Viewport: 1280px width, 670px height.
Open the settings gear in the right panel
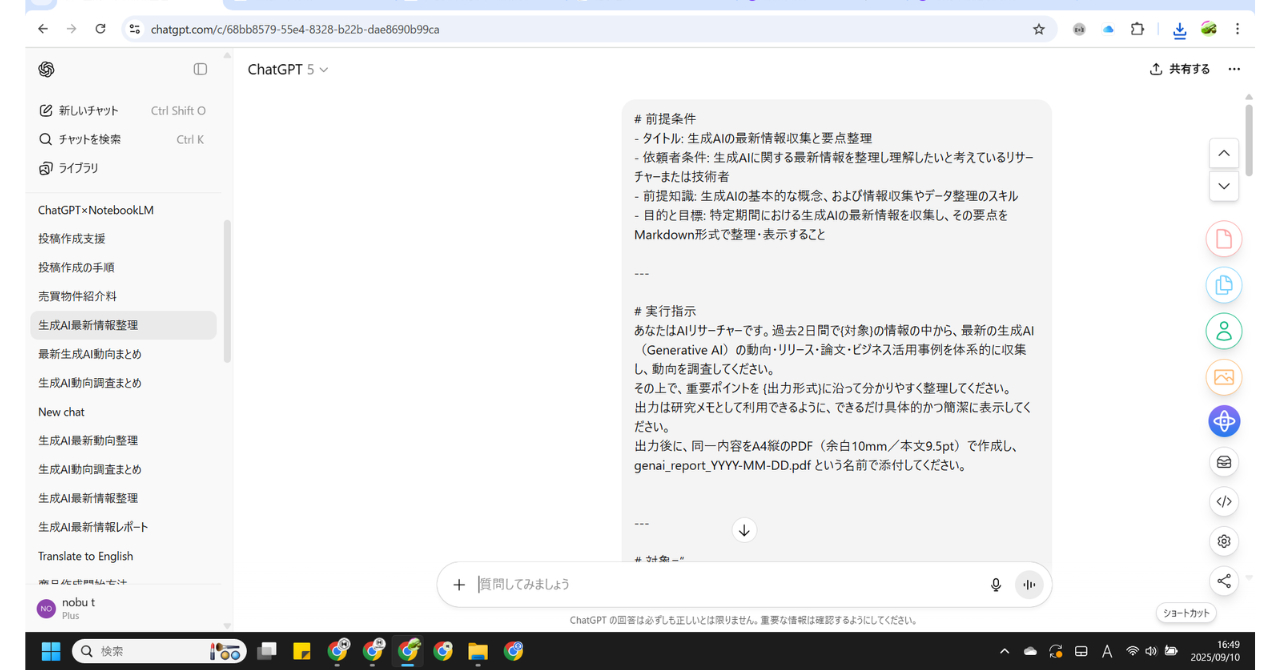point(1223,541)
